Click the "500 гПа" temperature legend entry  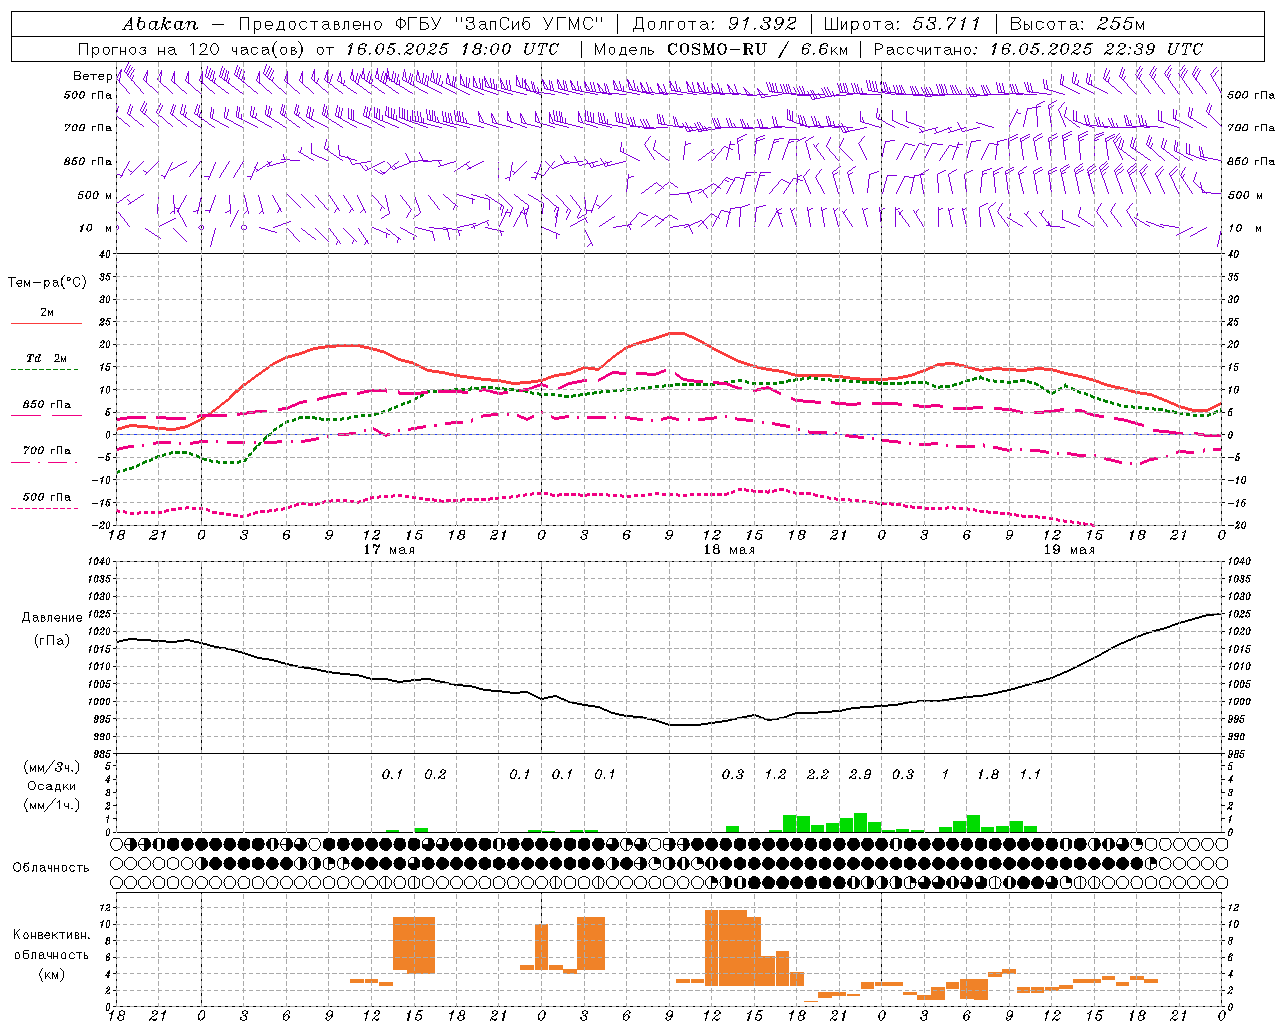tap(47, 497)
